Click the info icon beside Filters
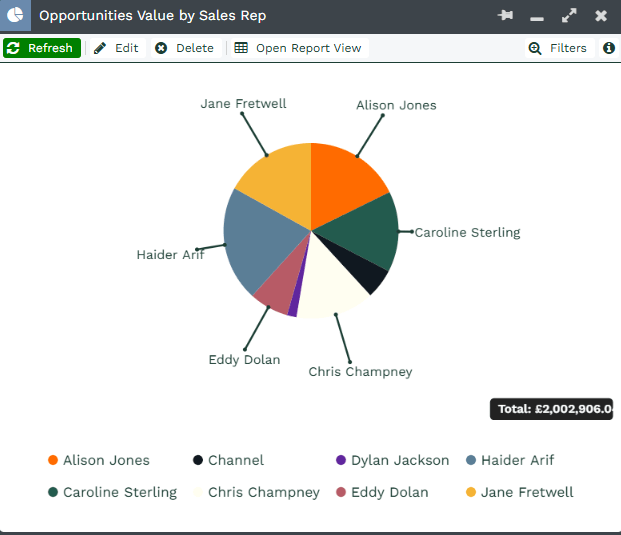Screen dimensions: 621x535 [609, 48]
